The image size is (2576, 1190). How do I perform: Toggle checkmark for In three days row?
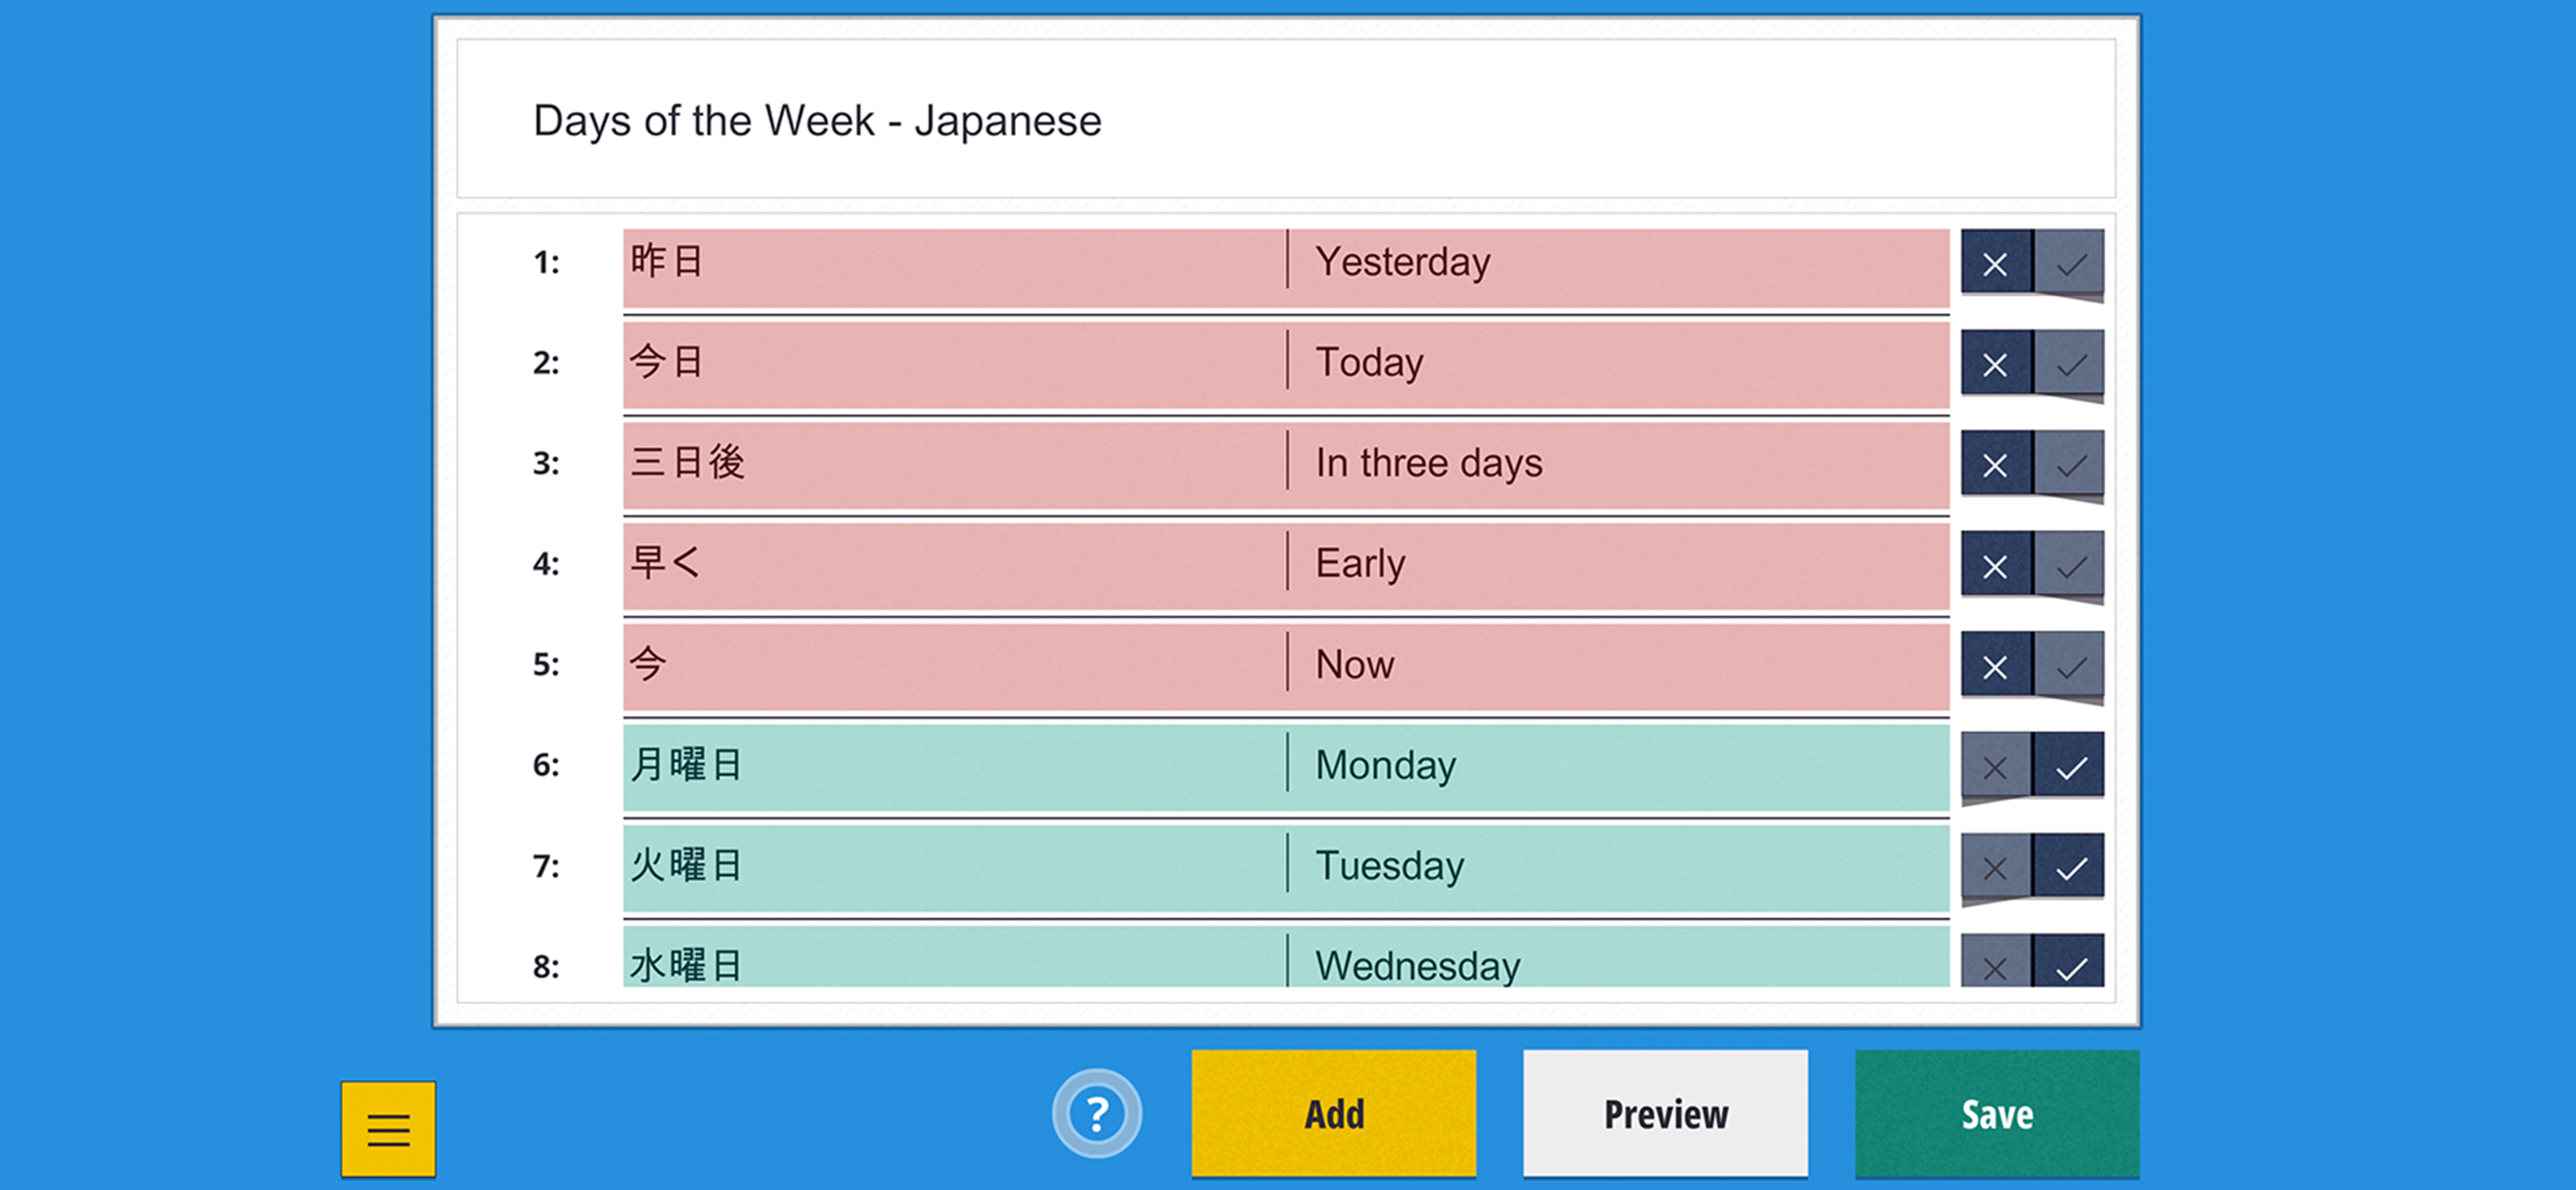tap(2069, 465)
